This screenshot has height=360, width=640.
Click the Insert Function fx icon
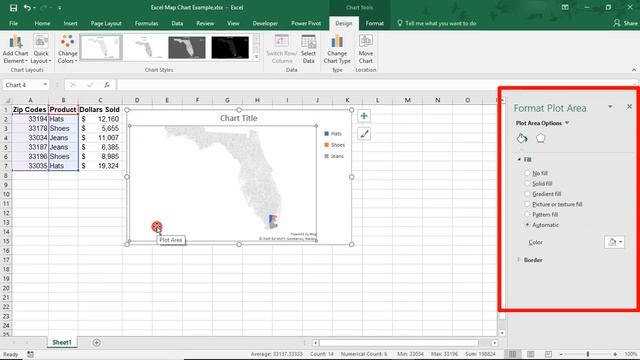point(107,85)
